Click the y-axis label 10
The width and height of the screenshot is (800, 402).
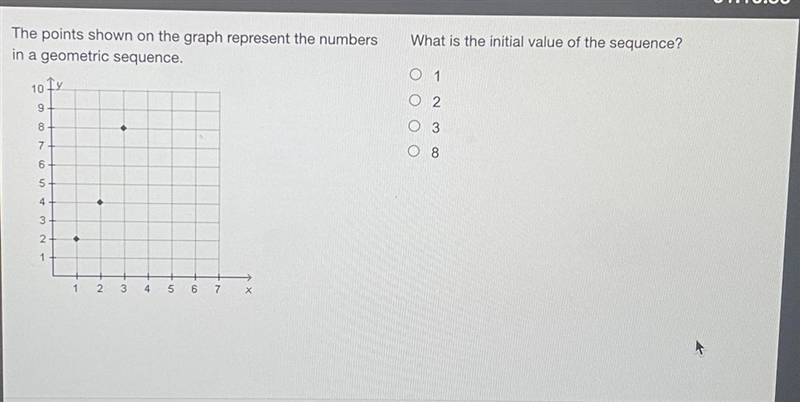[x=37, y=89]
